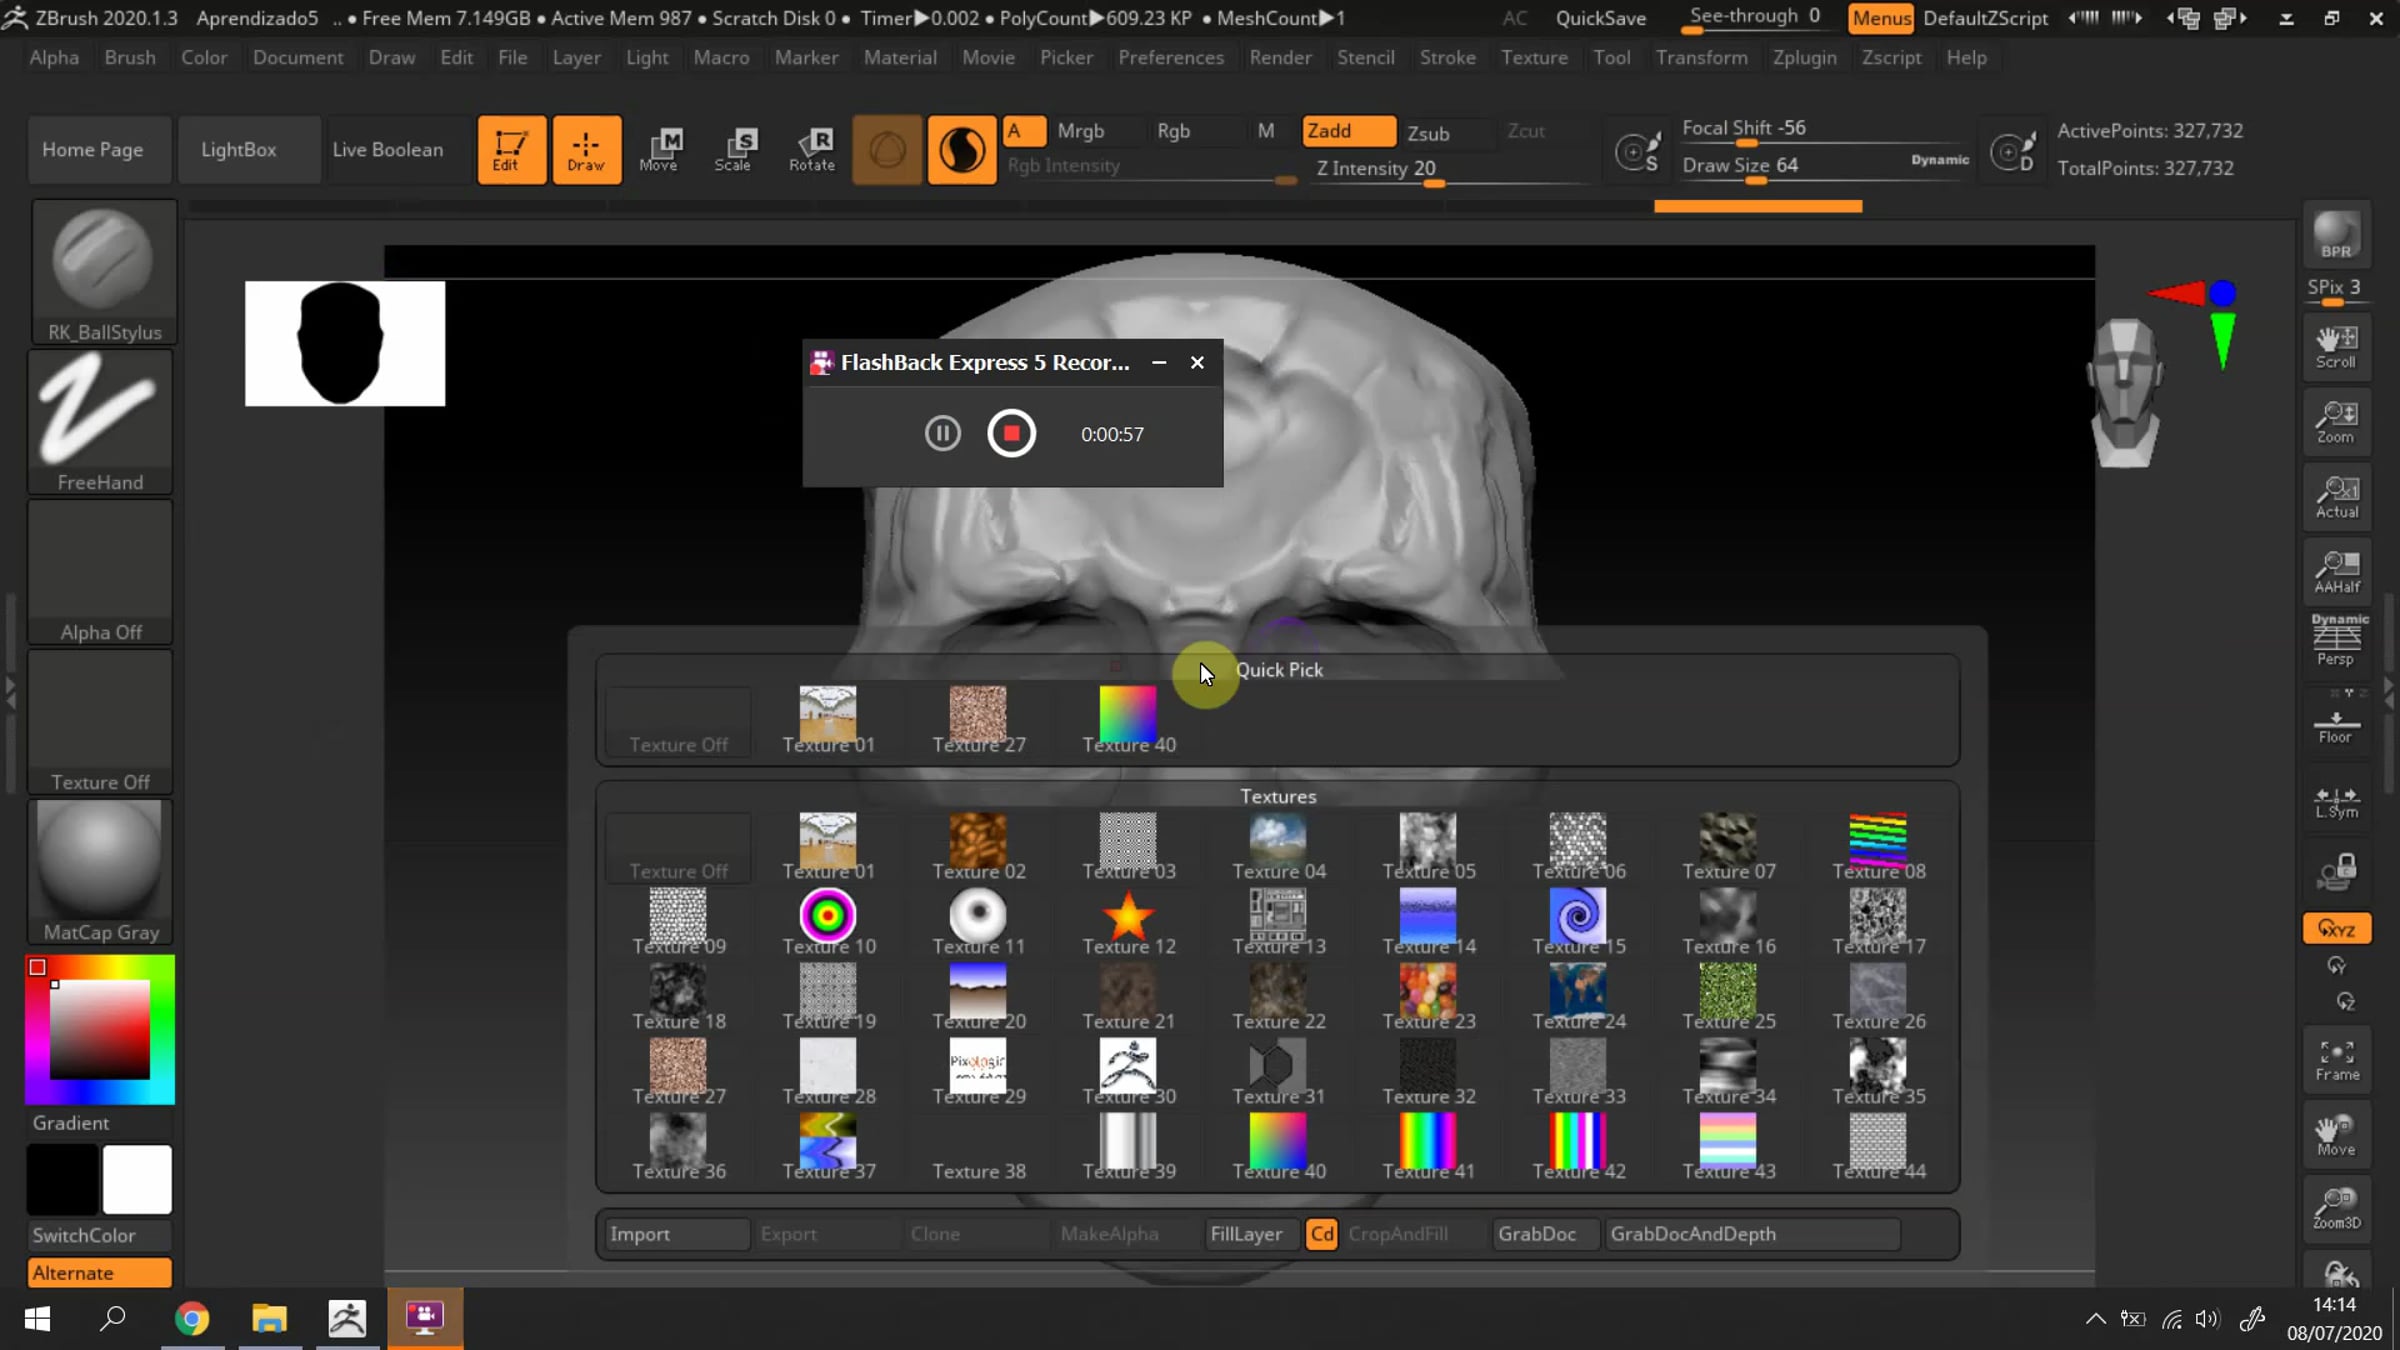2400x1350 pixels.
Task: Click the AAHalf view icon
Action: [x=2337, y=572]
